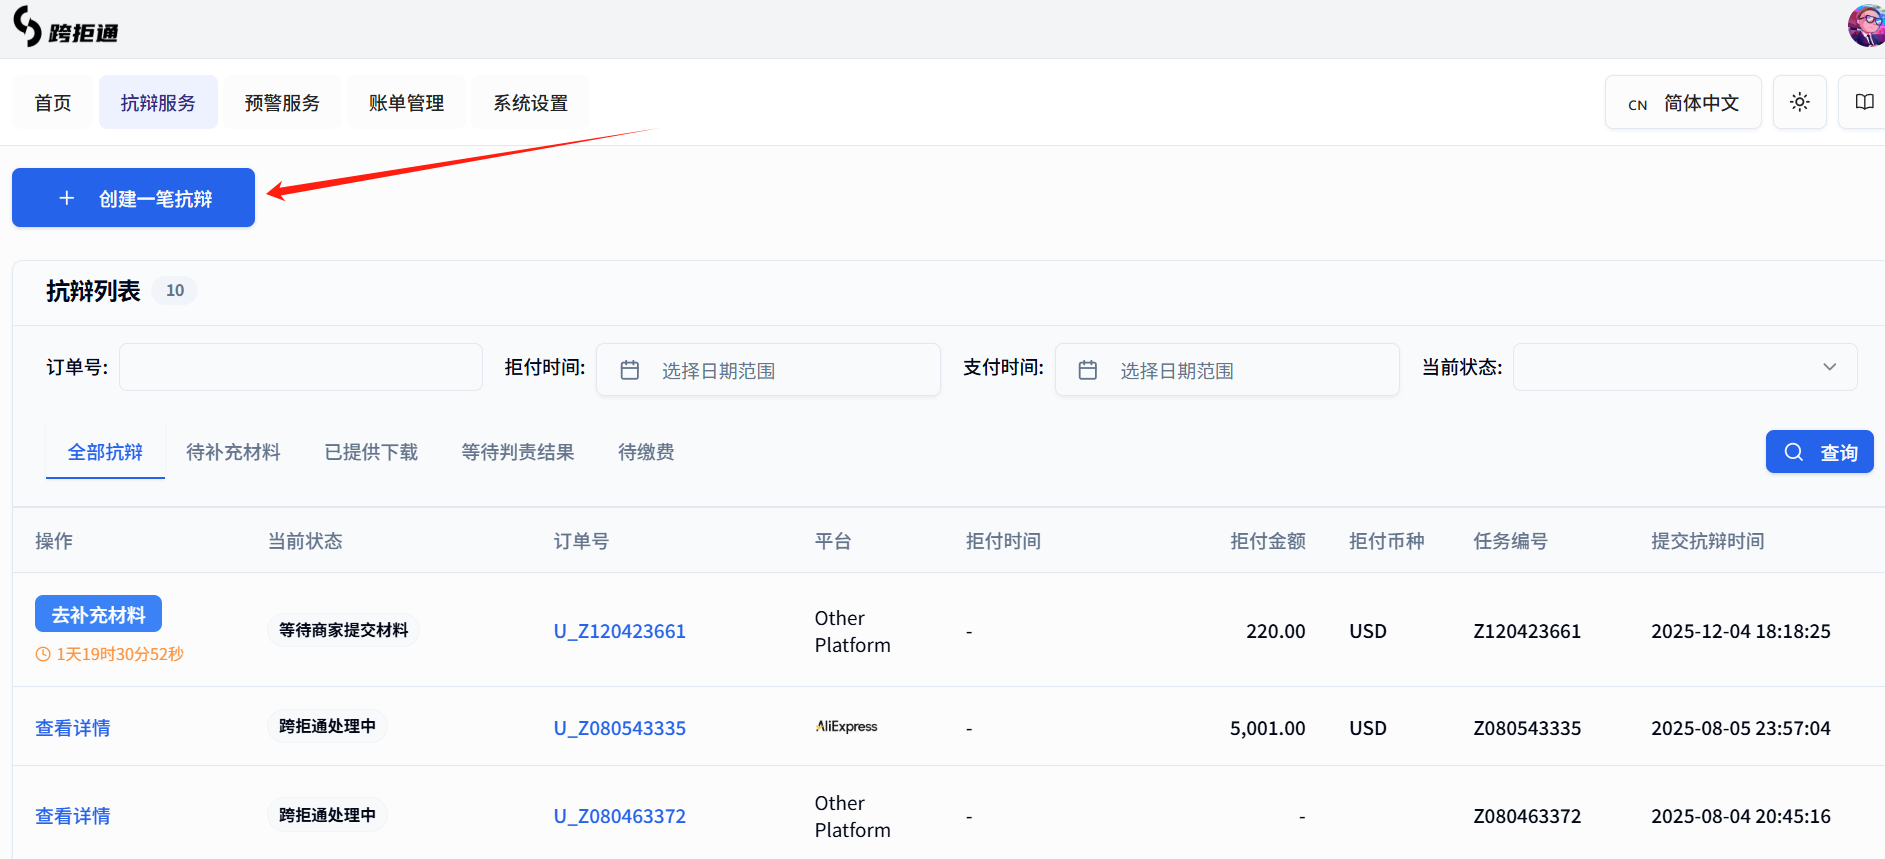Image resolution: width=1885 pixels, height=859 pixels.
Task: Switch to the 待补充材料 tab
Action: 233,452
